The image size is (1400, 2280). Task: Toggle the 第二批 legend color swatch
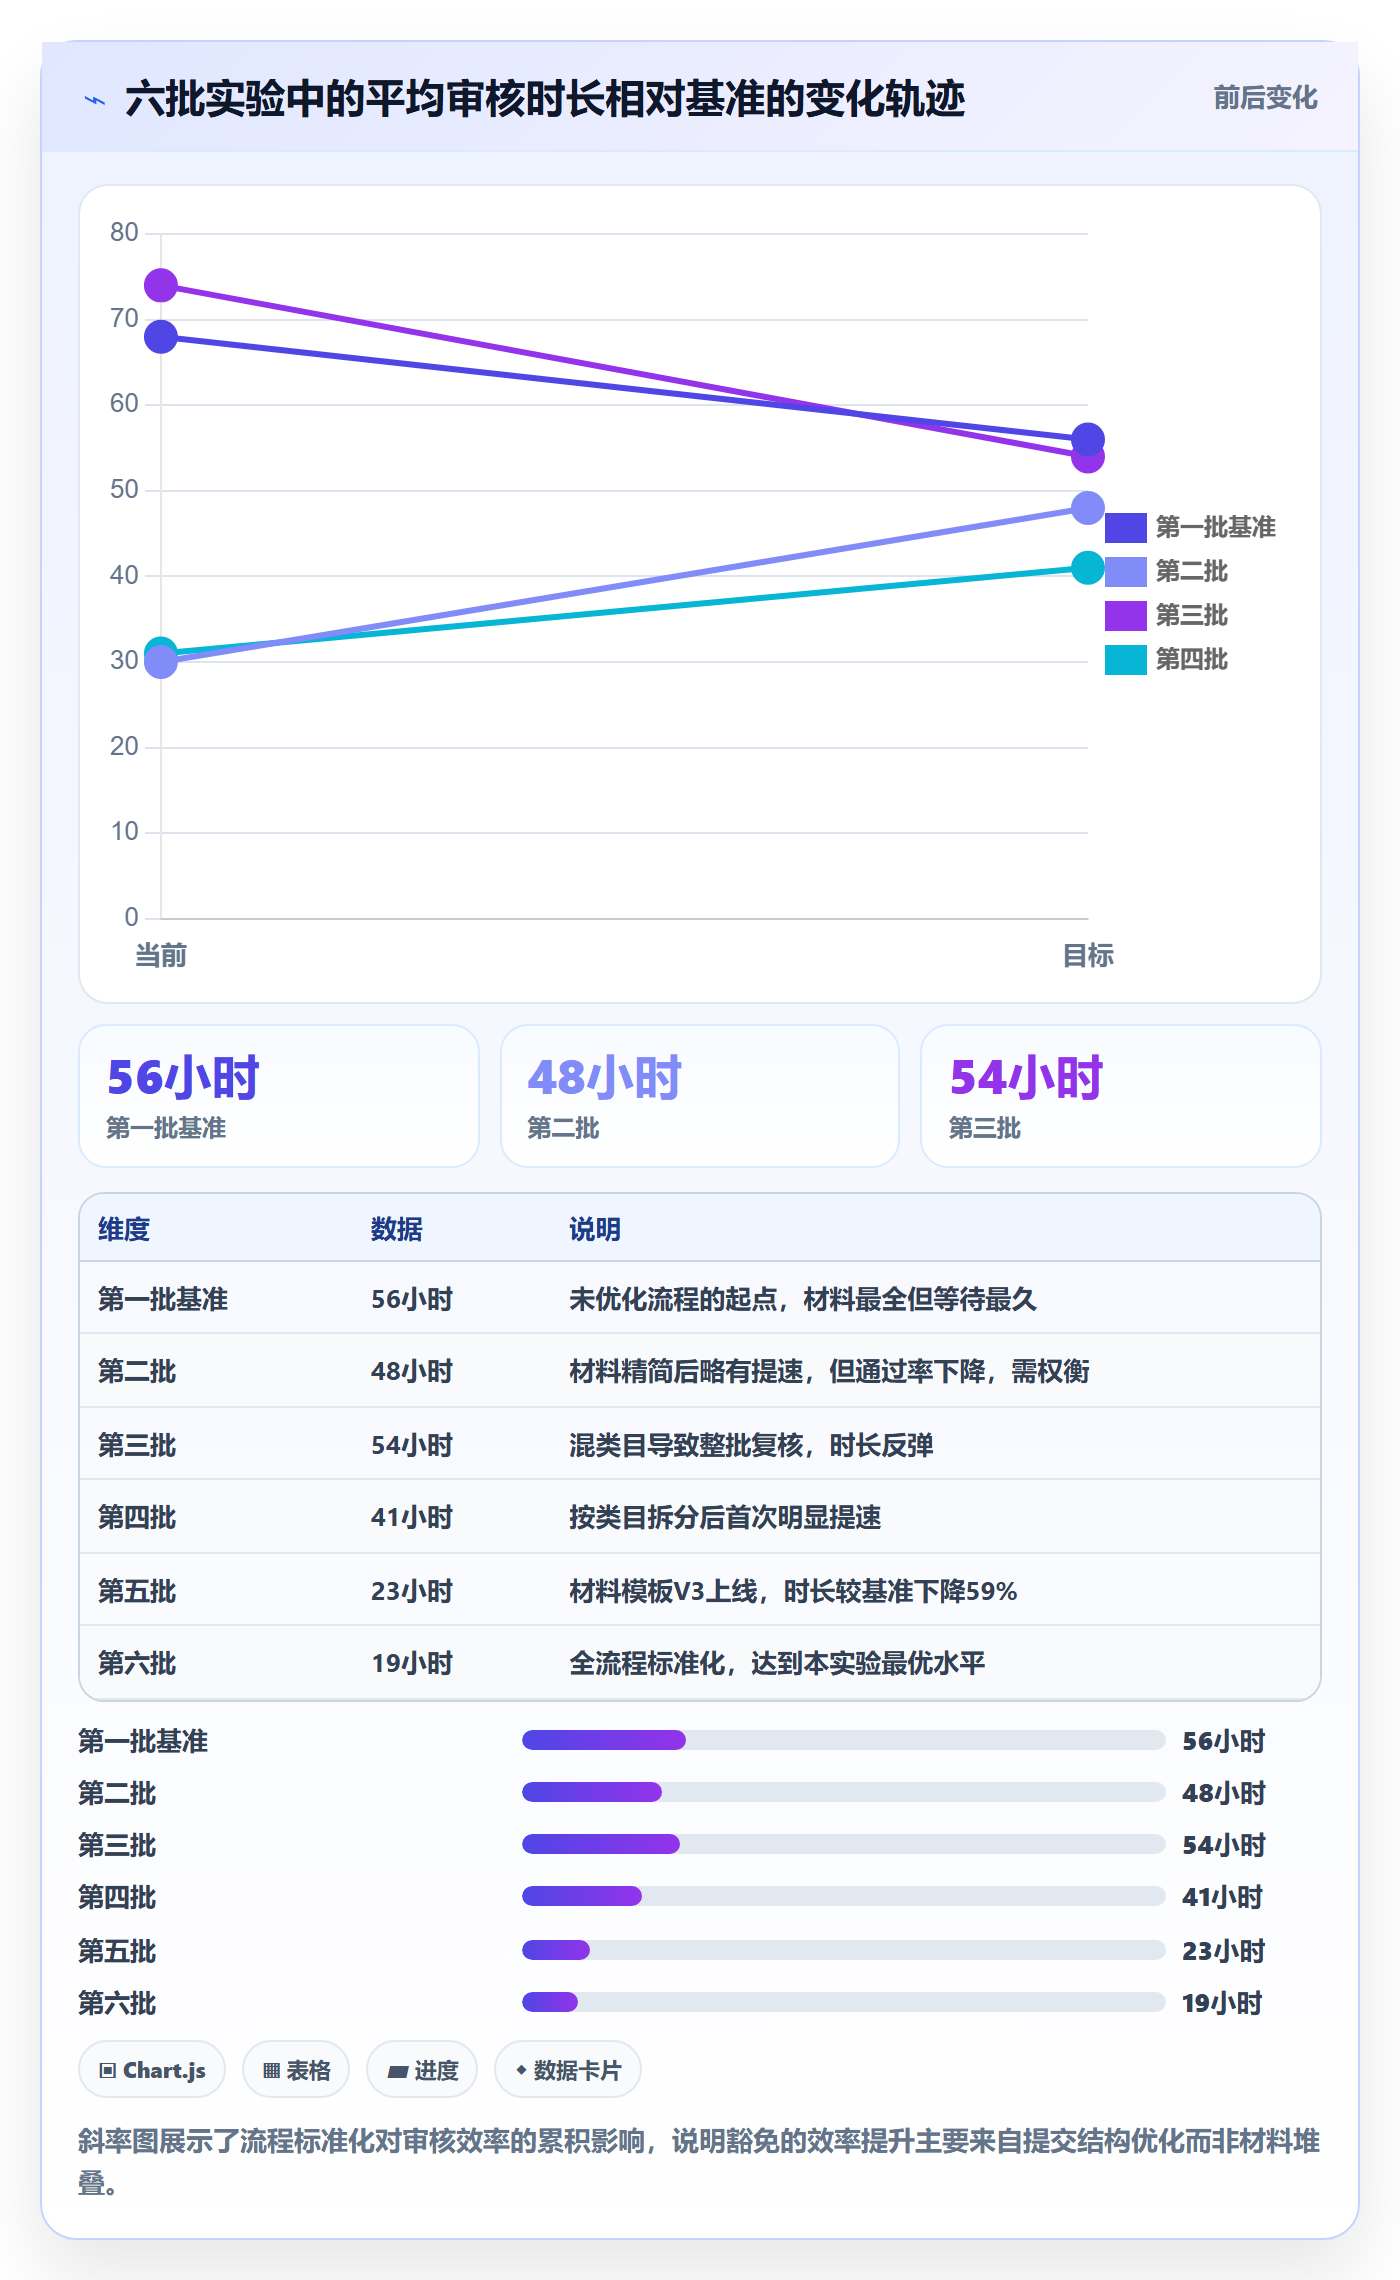(1125, 571)
